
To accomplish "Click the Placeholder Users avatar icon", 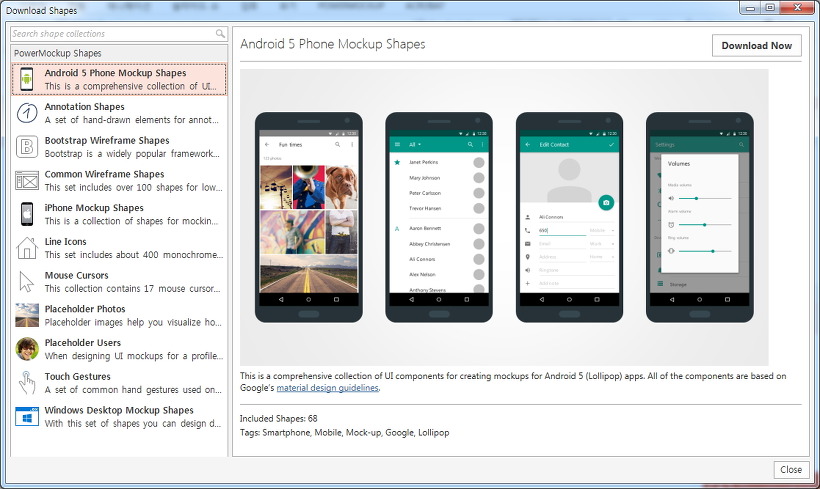I will click(27, 349).
